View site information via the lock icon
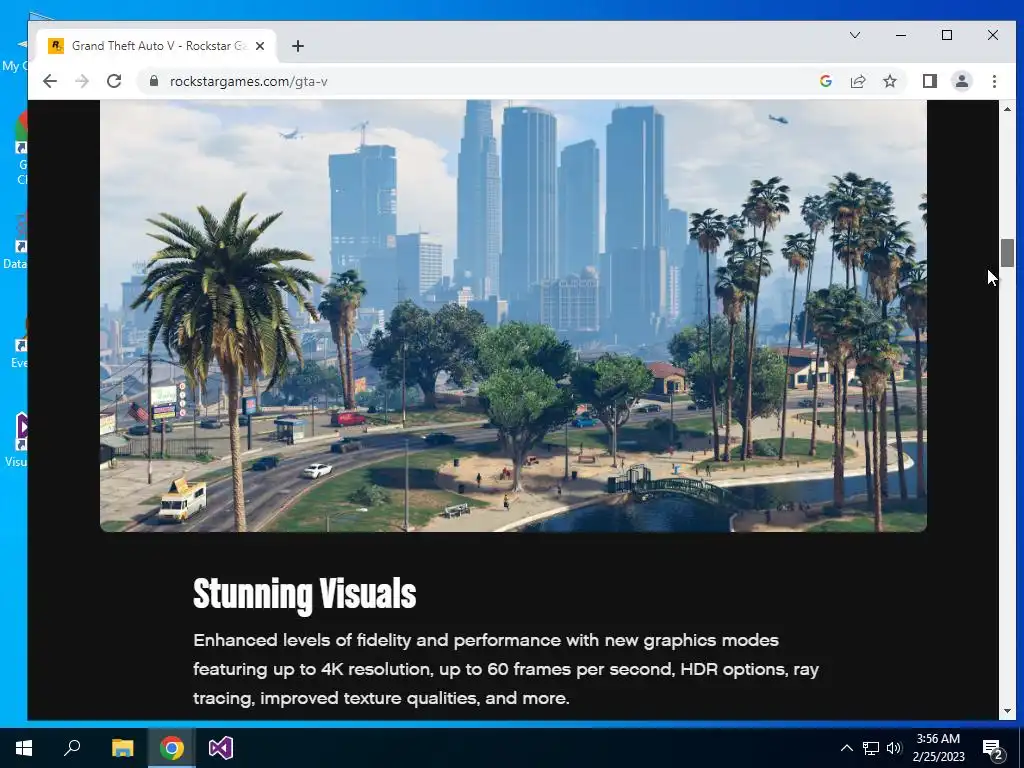The image size is (1024, 768). coord(153,81)
